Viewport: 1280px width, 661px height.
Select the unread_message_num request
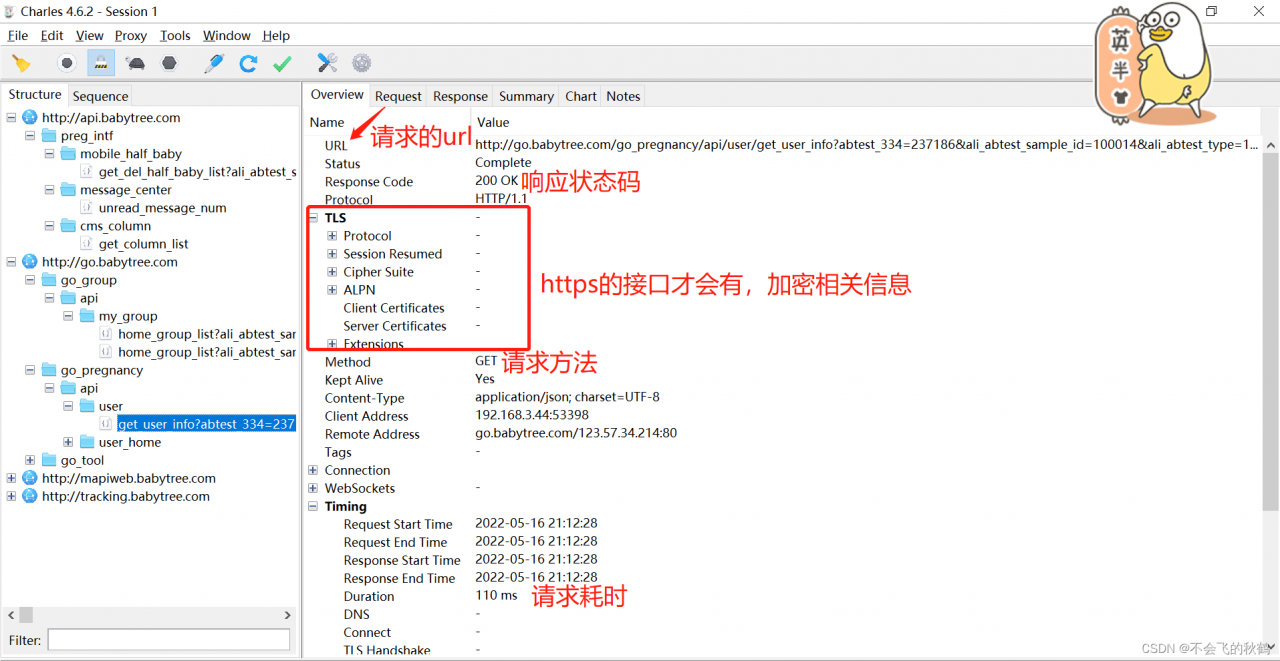pos(162,208)
